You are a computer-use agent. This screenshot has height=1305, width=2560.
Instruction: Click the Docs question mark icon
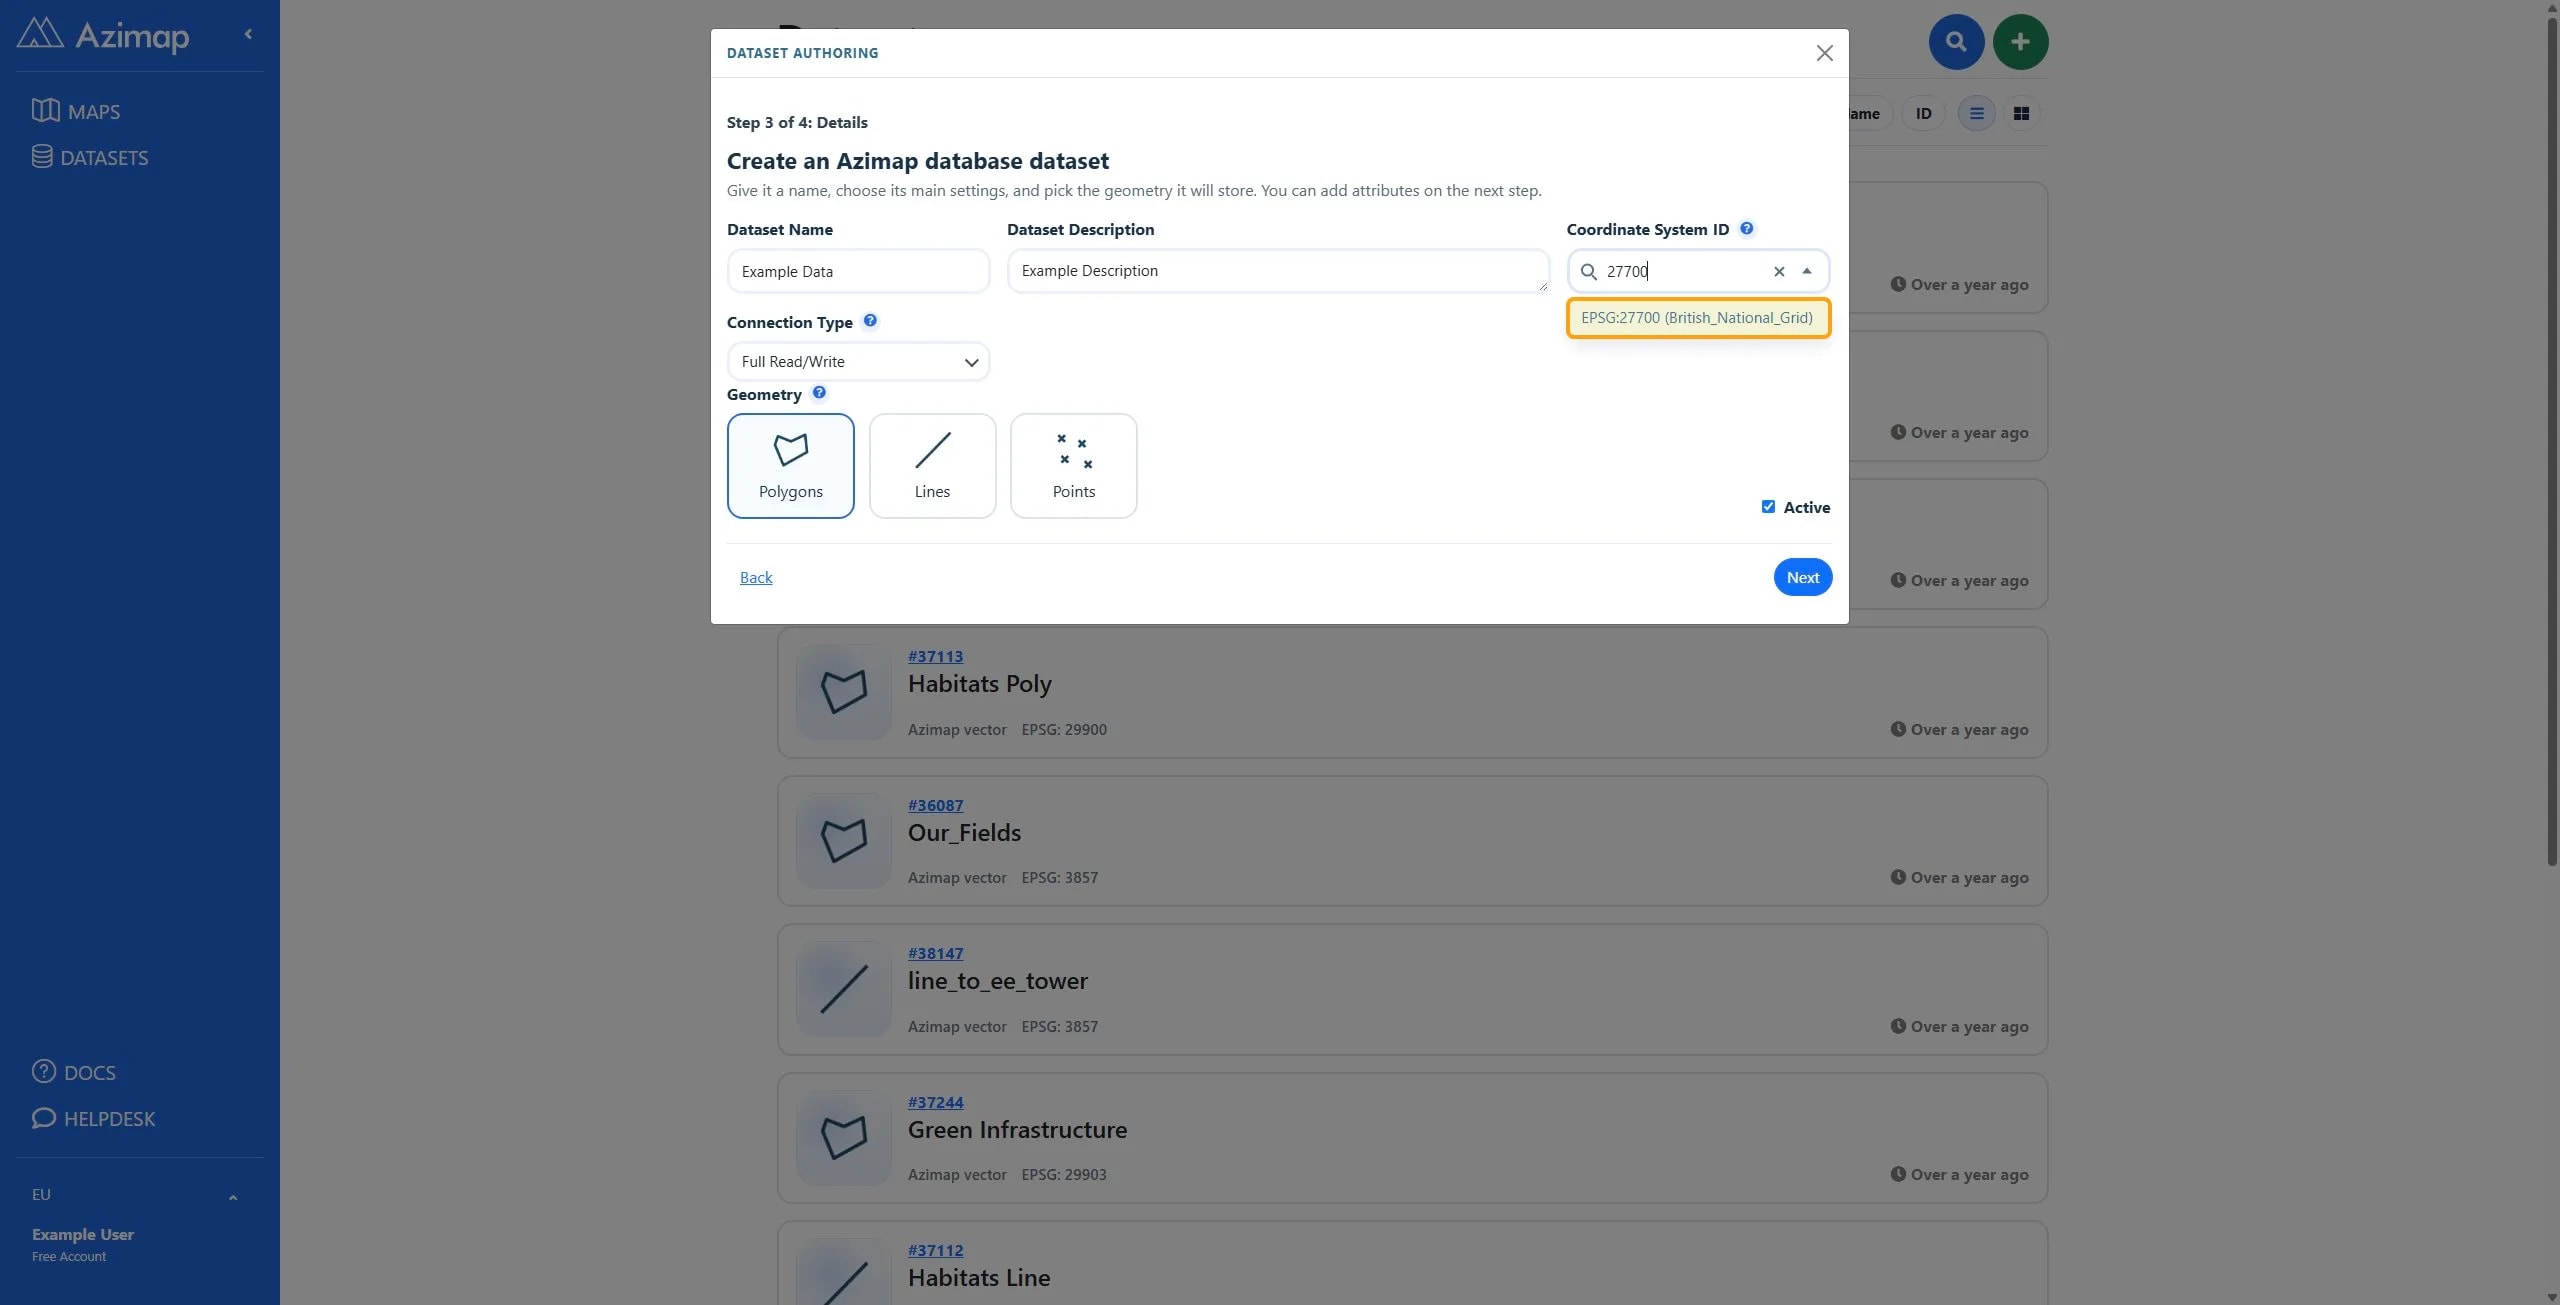pos(44,1071)
